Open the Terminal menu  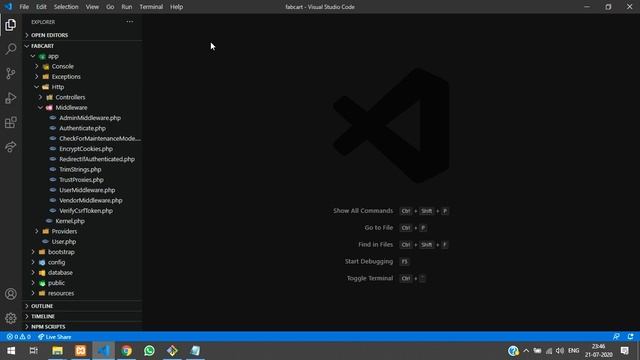151,7
